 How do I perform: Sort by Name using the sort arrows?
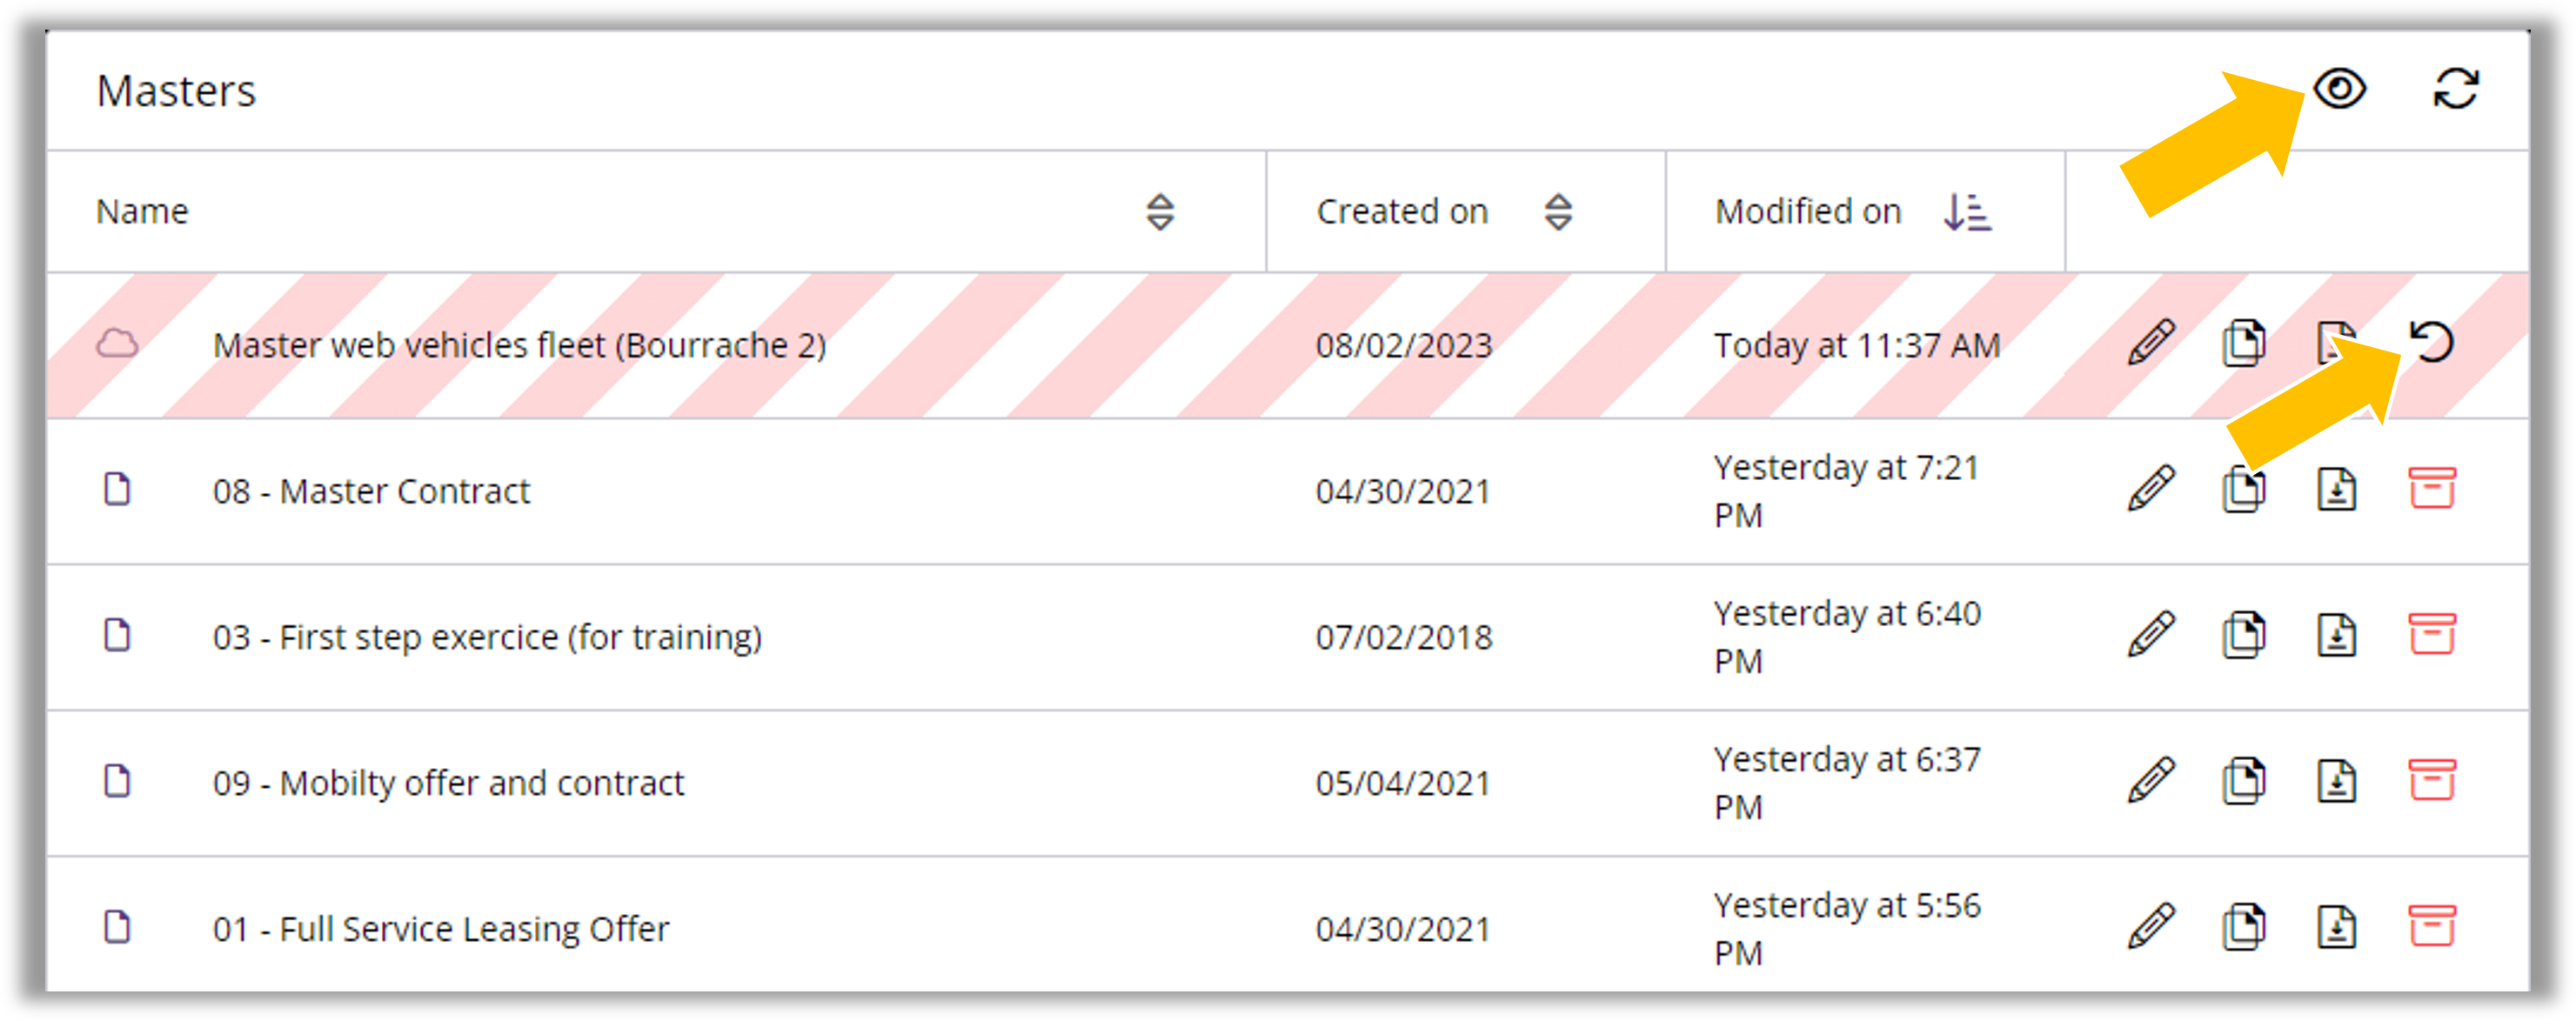(x=1160, y=212)
